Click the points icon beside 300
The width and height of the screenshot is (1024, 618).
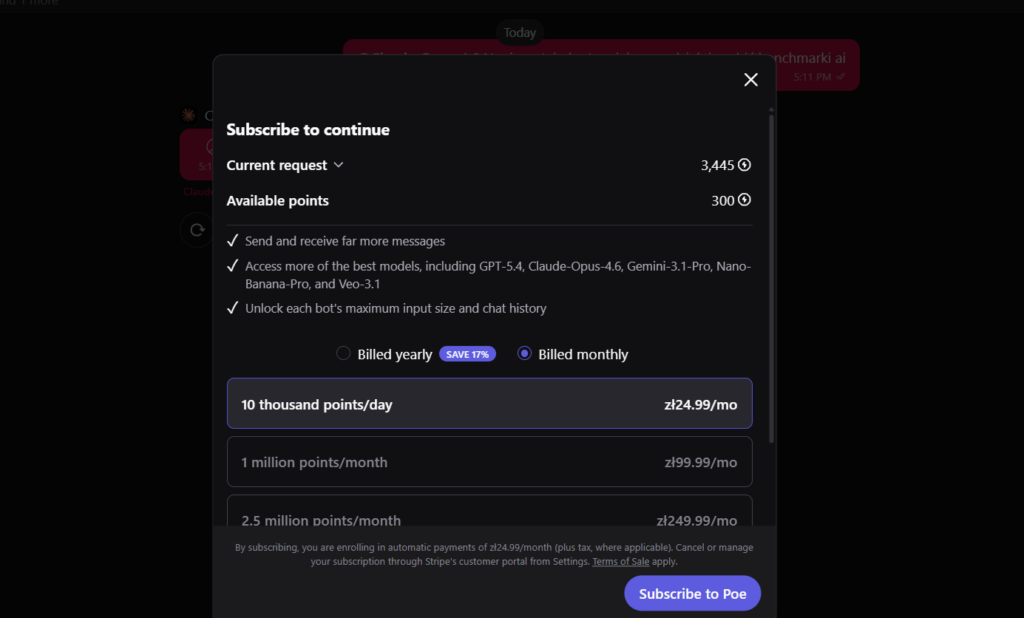744,201
